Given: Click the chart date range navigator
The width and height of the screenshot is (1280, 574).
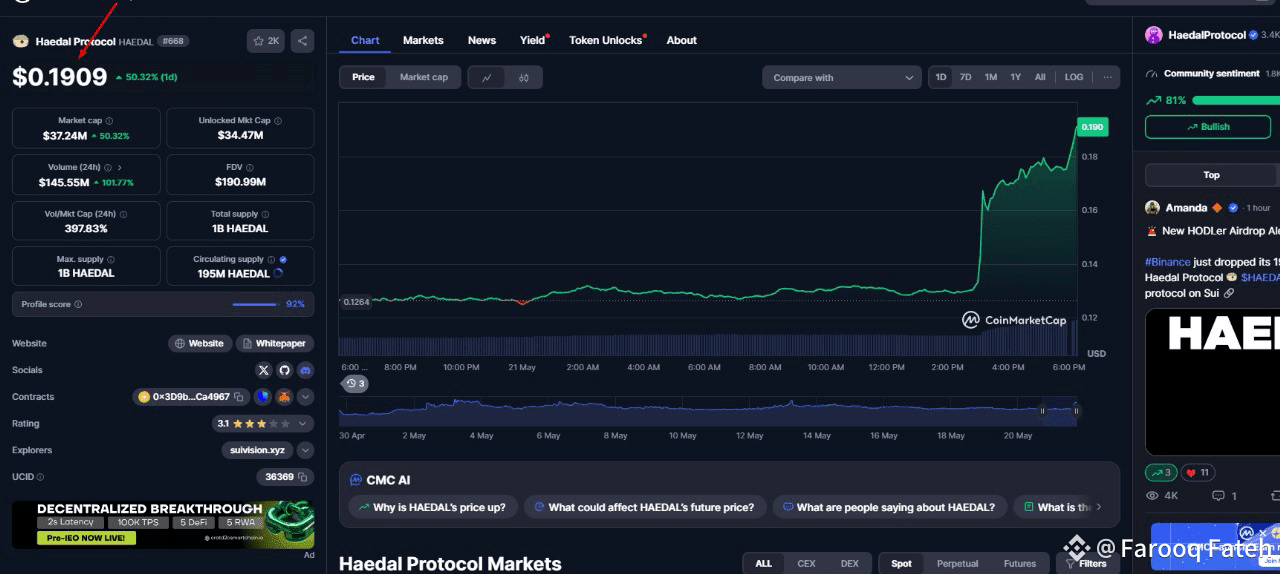Looking at the screenshot, I should [x=708, y=411].
